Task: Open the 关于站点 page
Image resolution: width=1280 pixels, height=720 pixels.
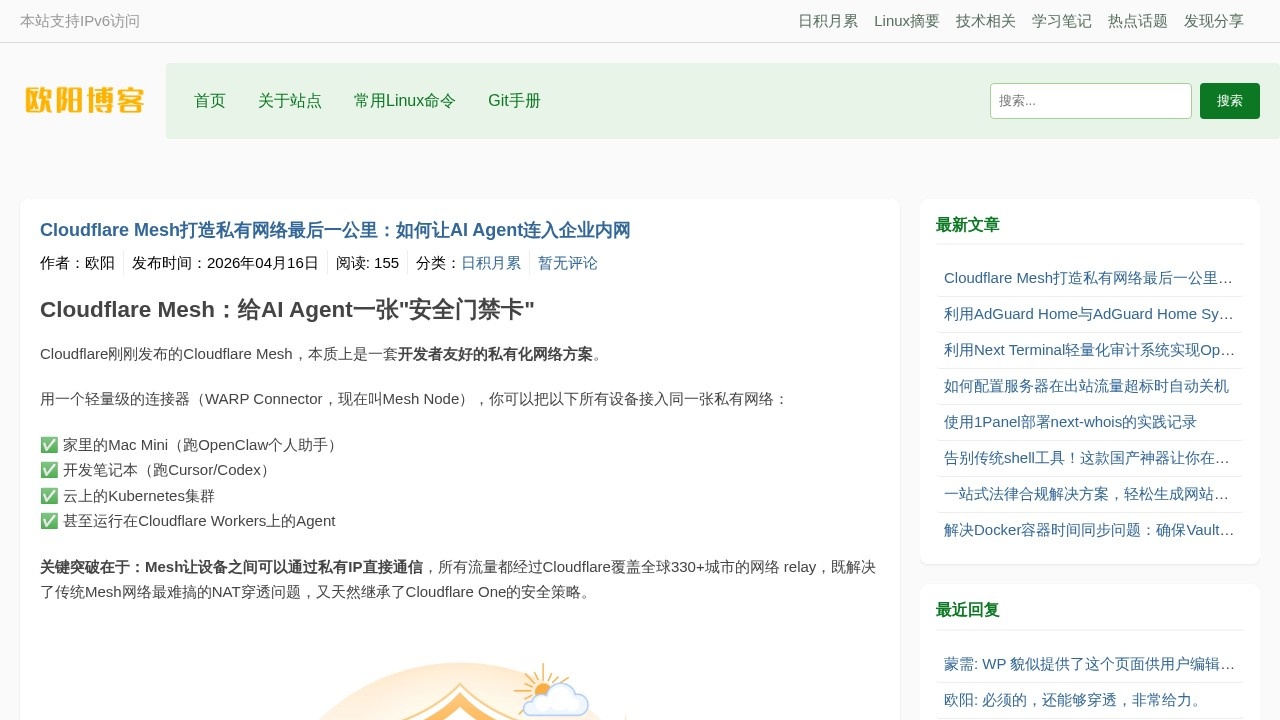Action: click(290, 100)
